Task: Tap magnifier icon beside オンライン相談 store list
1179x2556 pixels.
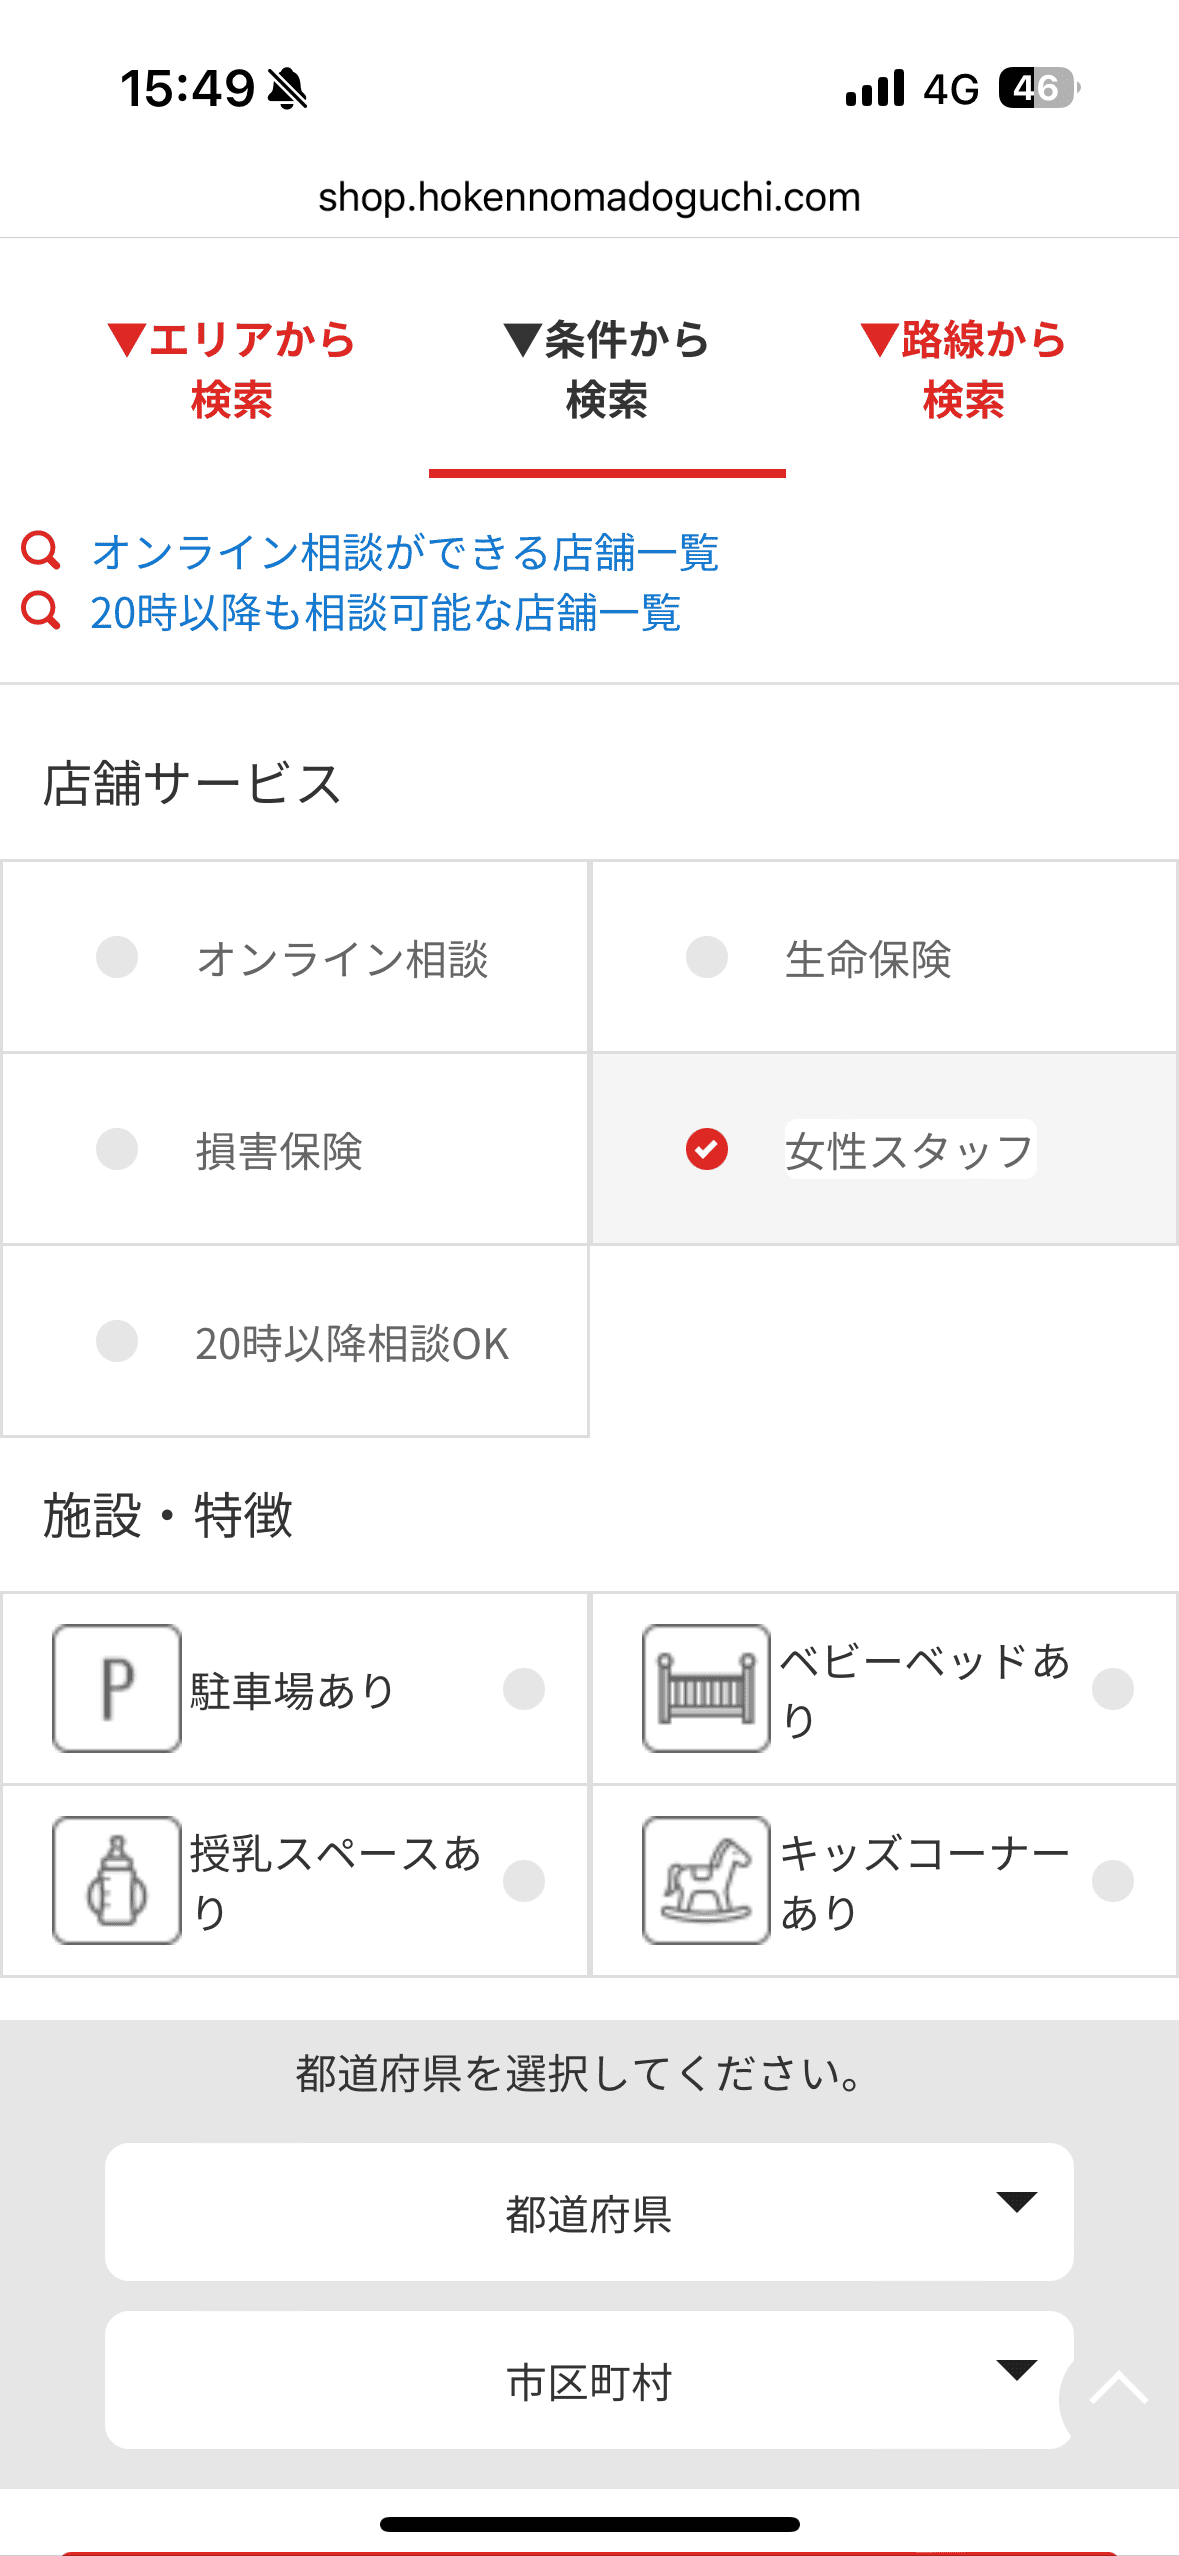Action: [41, 550]
